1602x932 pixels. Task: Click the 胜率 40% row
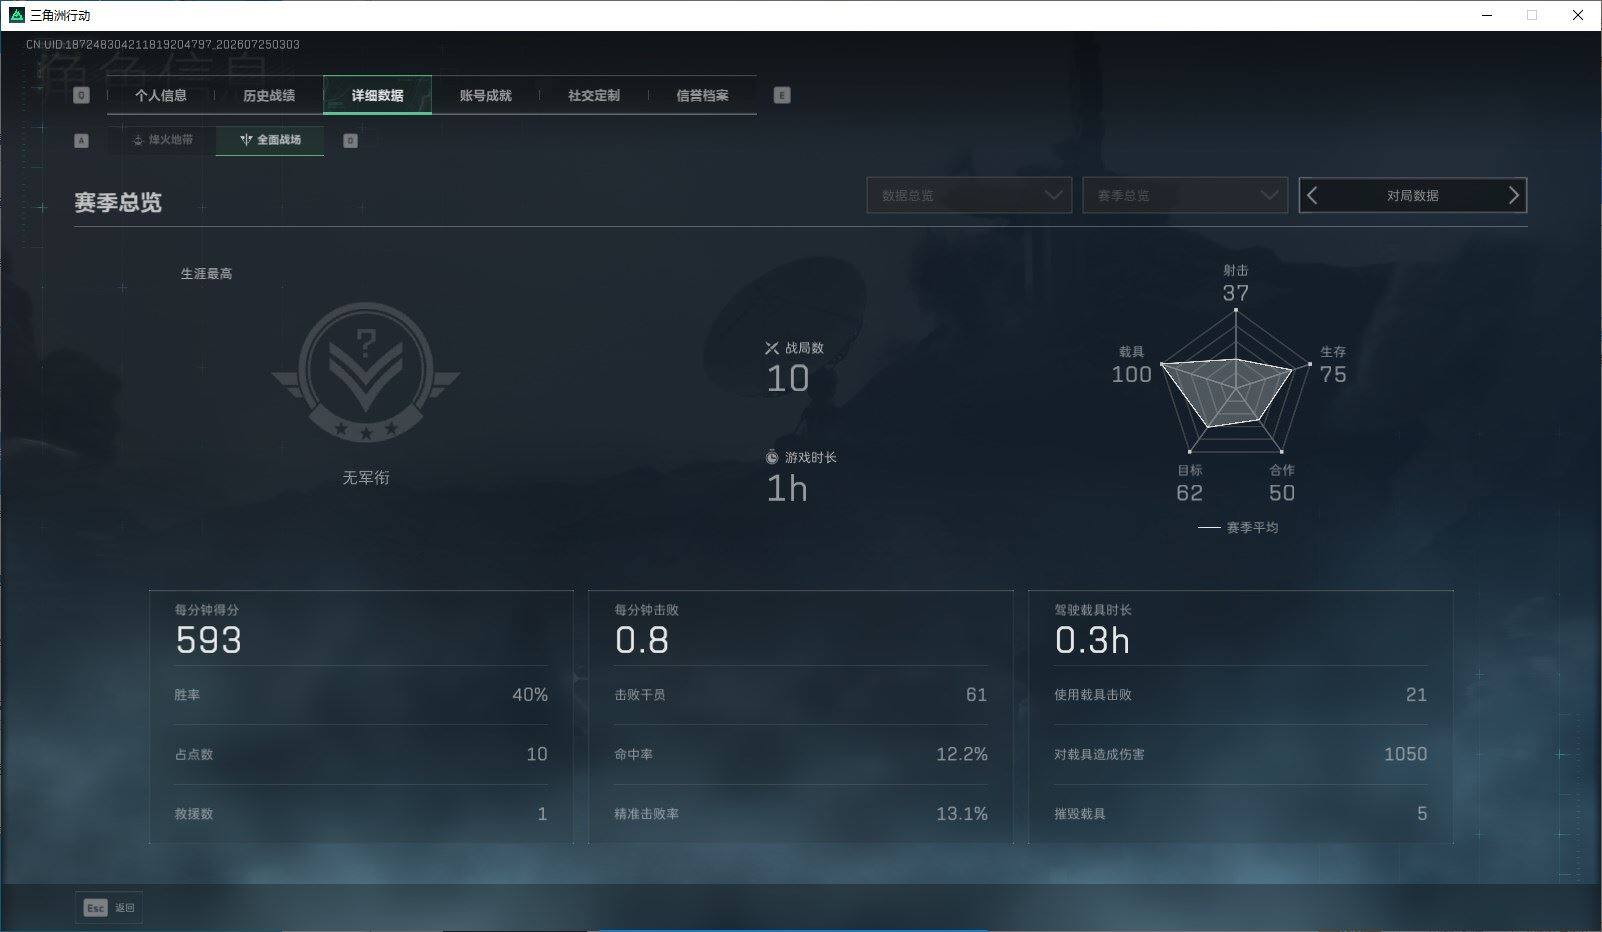tap(361, 695)
